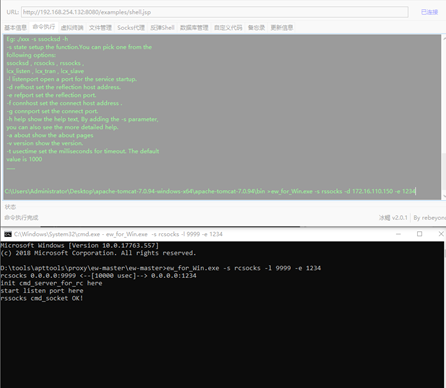Click the 'By rebeyond' author label

430,218
